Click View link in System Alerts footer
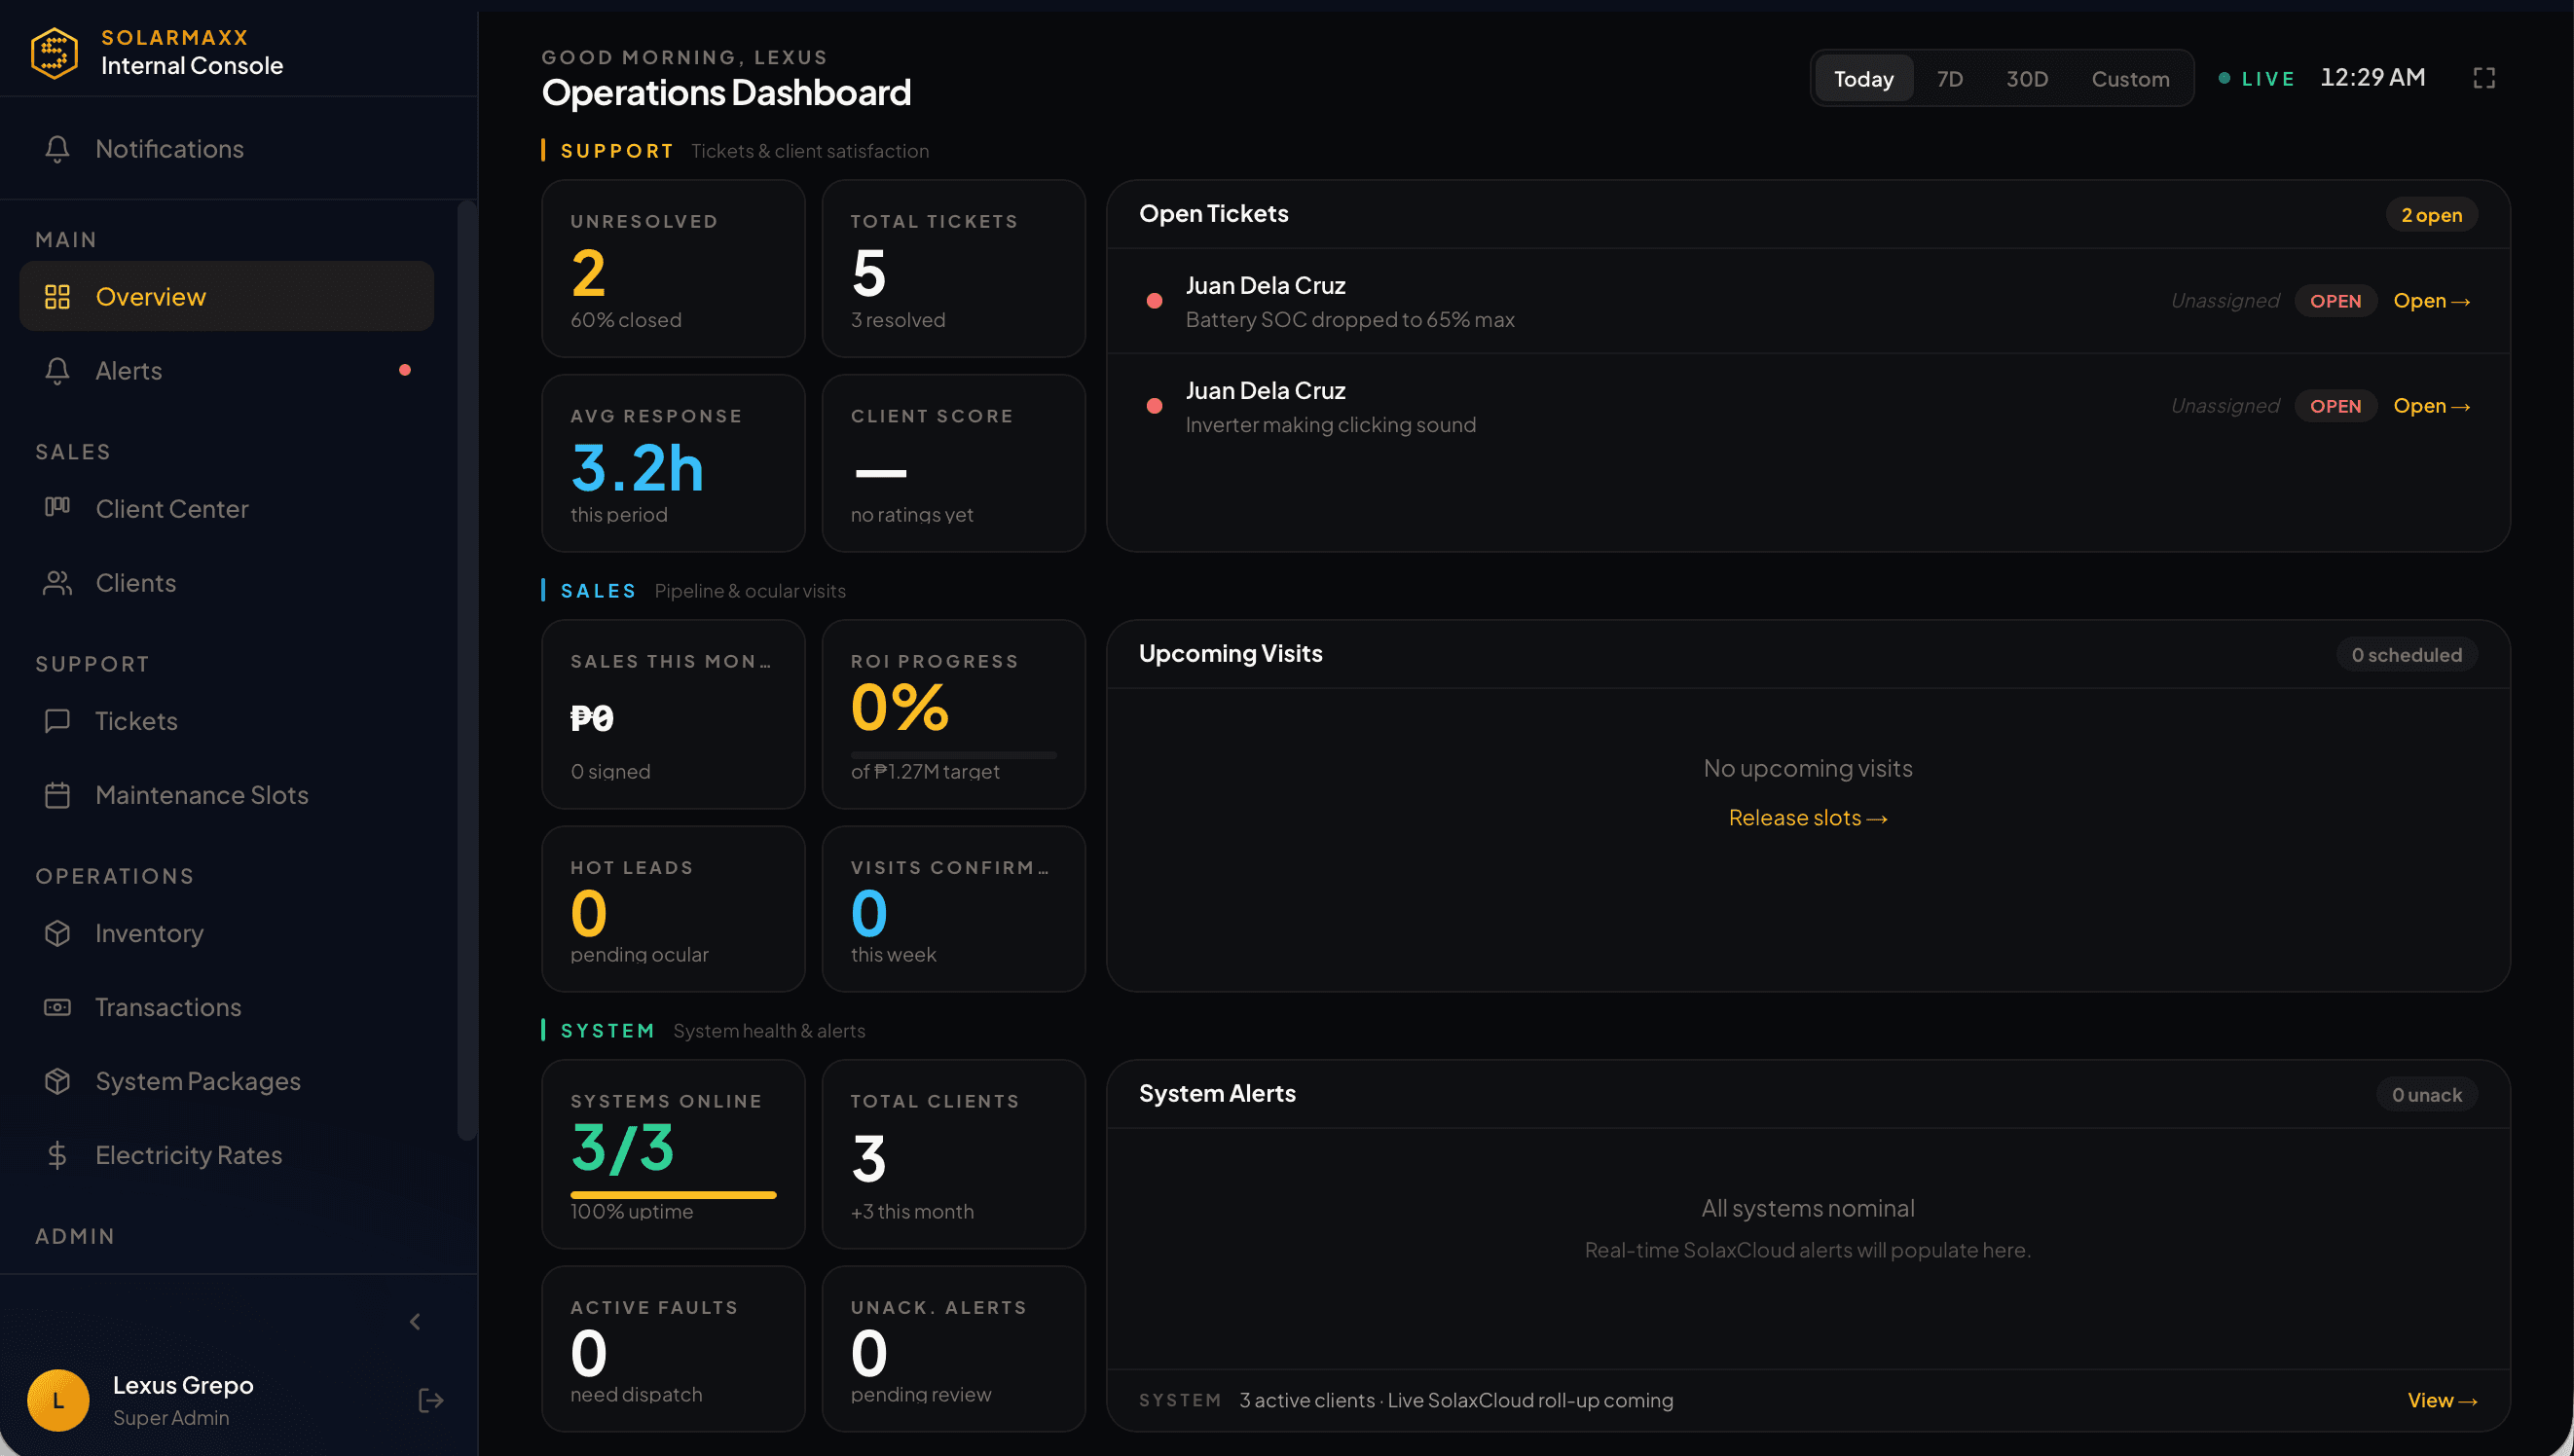The width and height of the screenshot is (2574, 1456). (x=2443, y=1400)
